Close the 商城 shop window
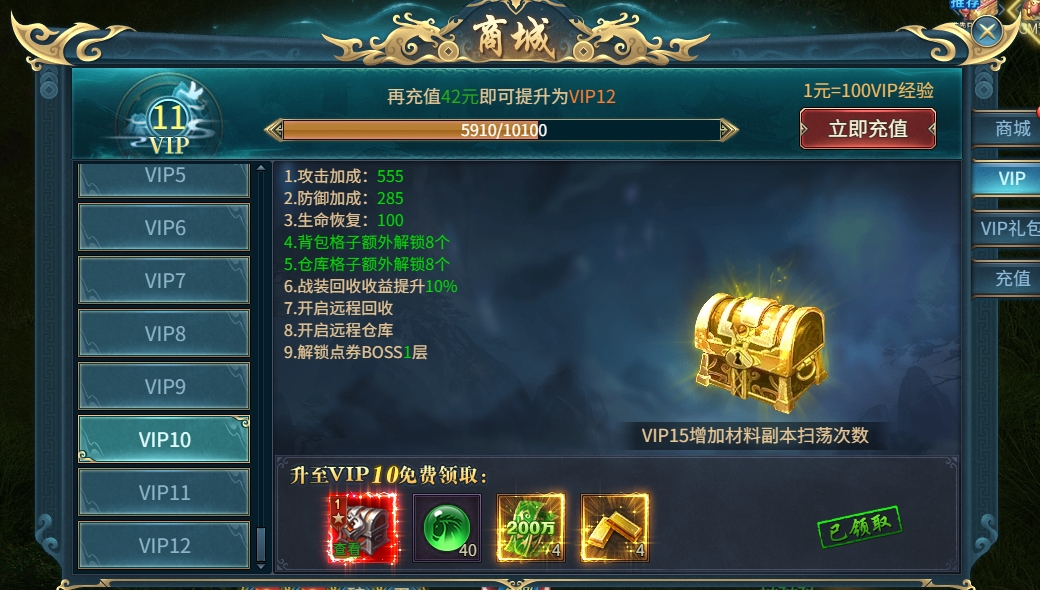 tap(987, 31)
